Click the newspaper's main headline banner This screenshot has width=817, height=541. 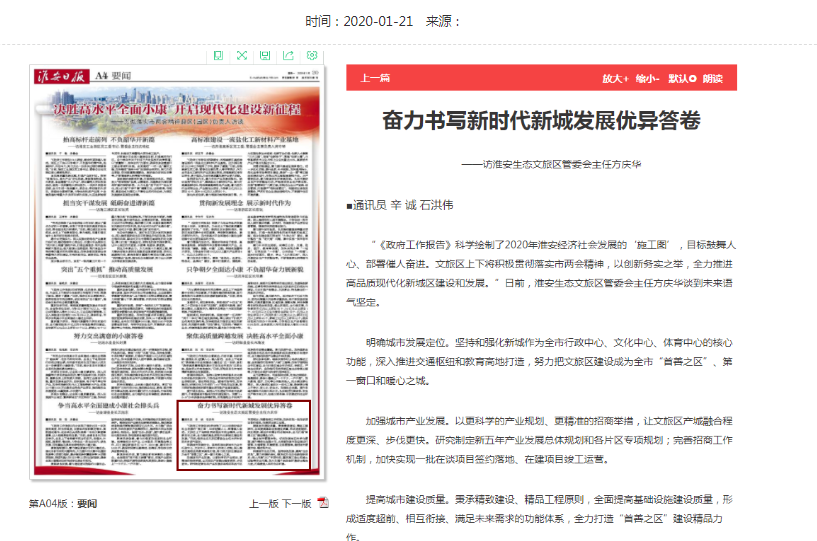[175, 108]
